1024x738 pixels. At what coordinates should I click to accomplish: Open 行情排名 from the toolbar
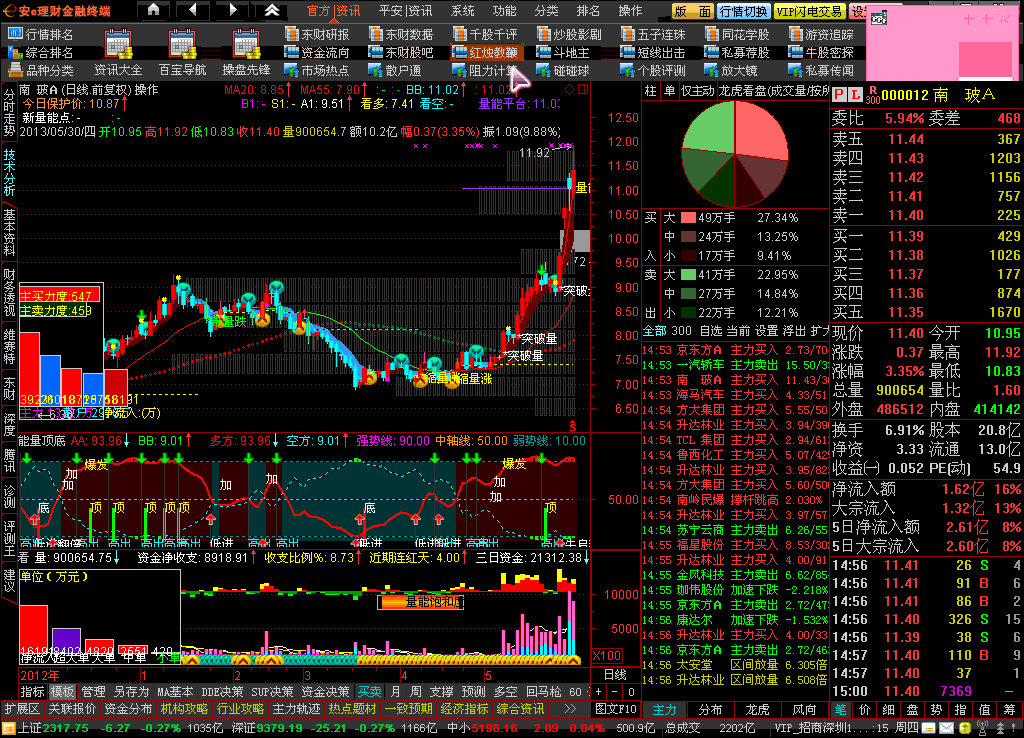coord(40,35)
